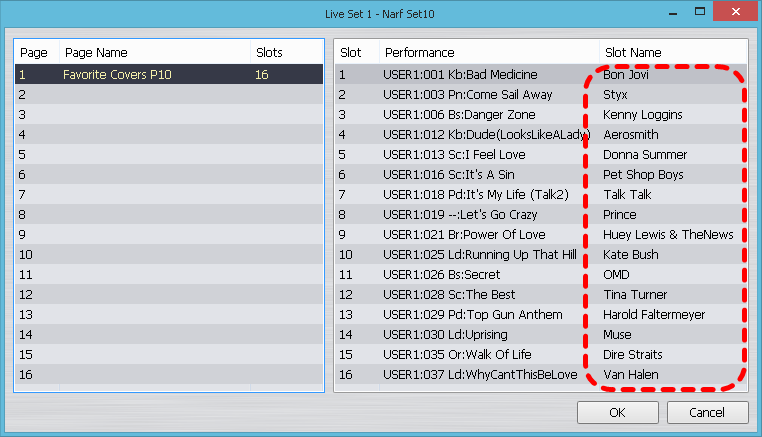The height and width of the screenshot is (437, 762).
Task: Click the Kate Bush slot name
Action: pyautogui.click(x=631, y=254)
